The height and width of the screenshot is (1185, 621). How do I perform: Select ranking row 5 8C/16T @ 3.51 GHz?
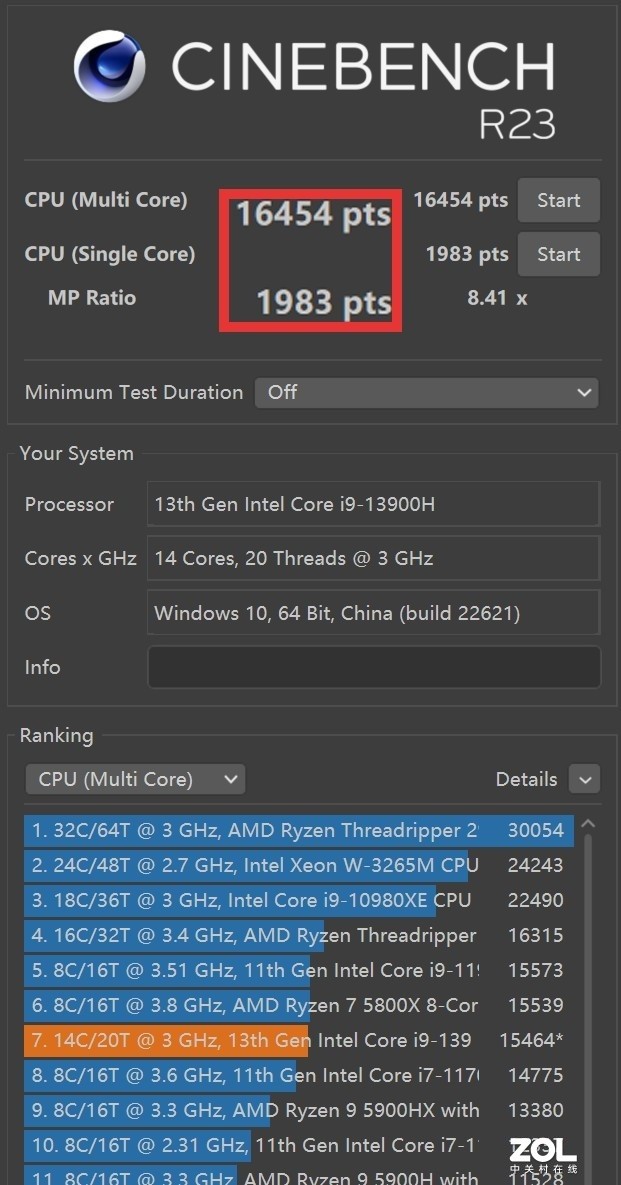click(299, 970)
